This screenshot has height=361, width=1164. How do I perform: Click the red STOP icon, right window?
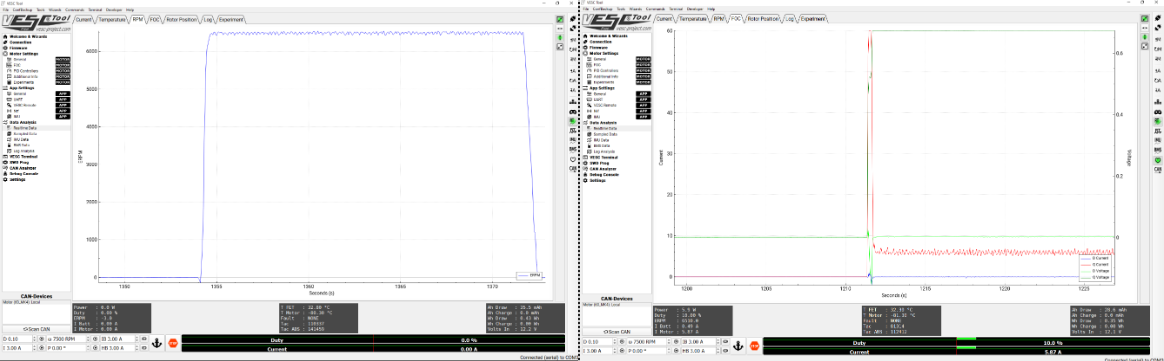[754, 346]
